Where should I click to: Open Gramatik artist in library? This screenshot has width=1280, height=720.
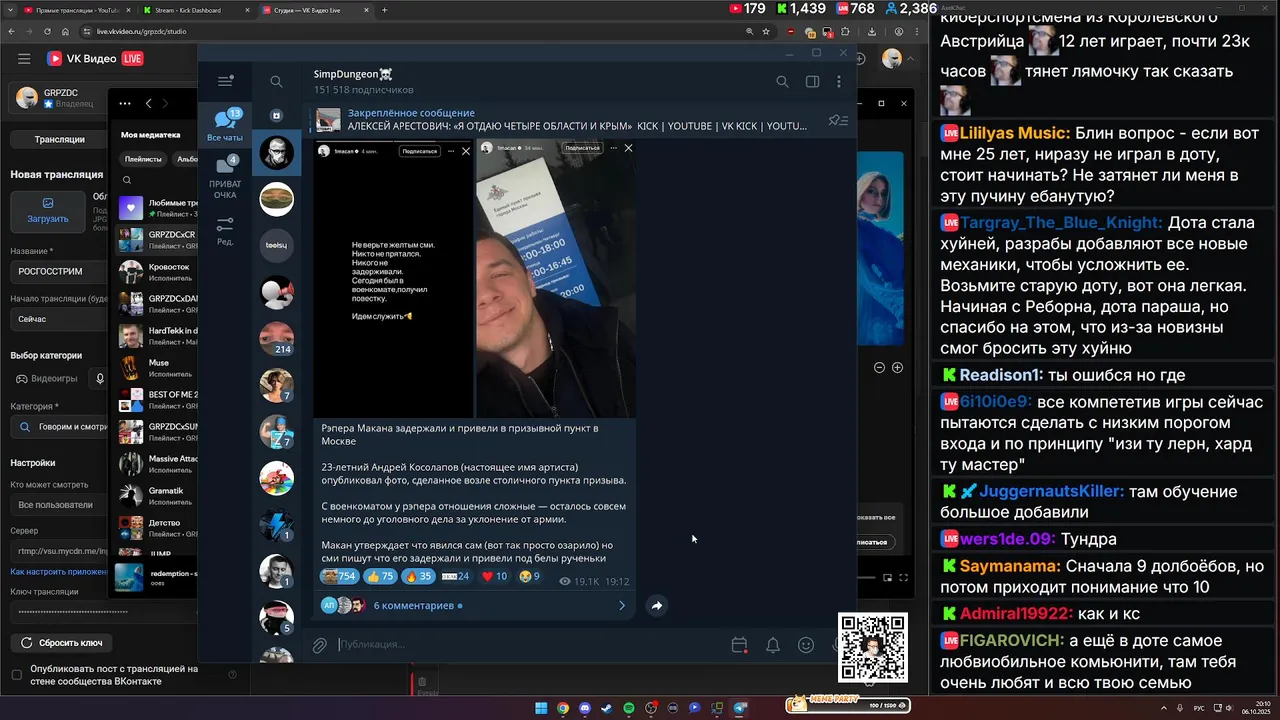pyautogui.click(x=157, y=496)
